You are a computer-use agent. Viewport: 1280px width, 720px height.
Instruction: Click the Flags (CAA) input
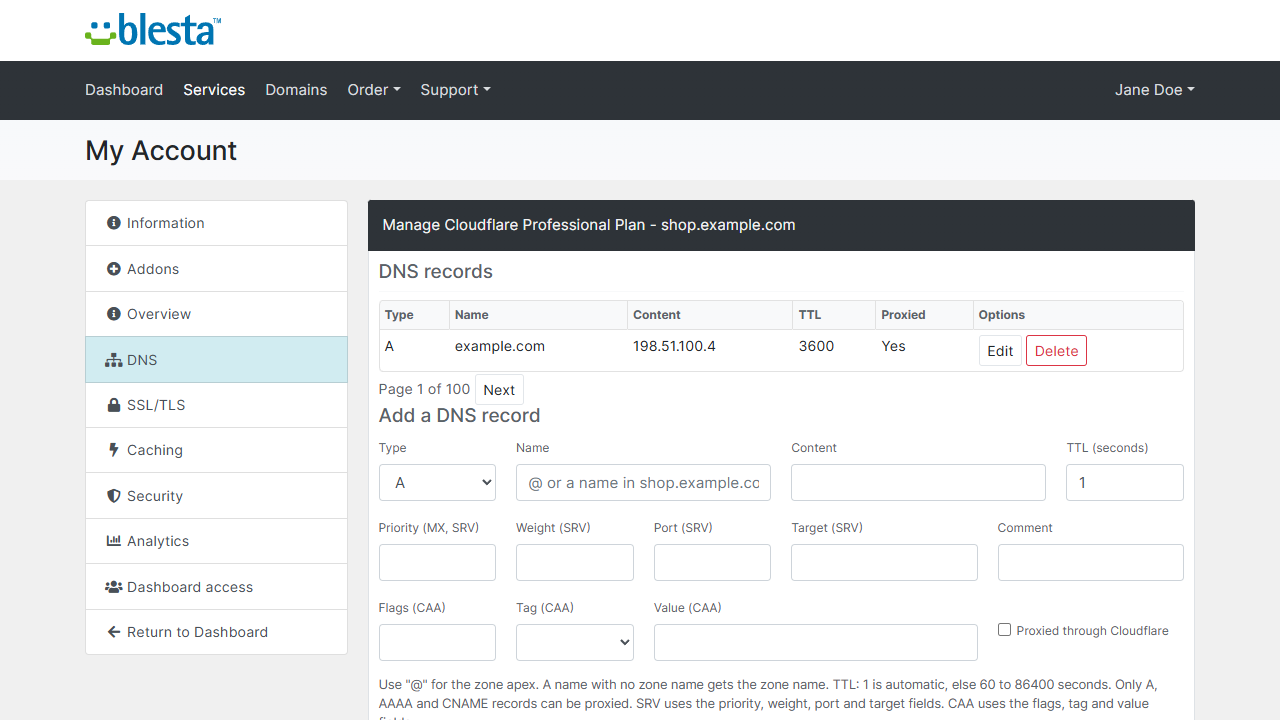pyautogui.click(x=437, y=642)
